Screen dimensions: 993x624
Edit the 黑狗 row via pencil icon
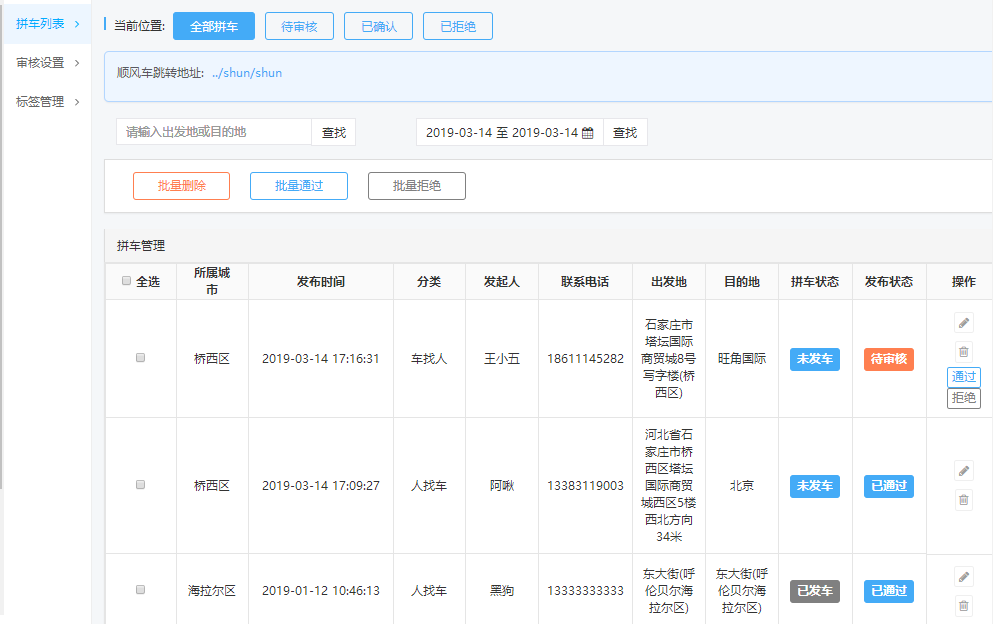click(x=963, y=576)
